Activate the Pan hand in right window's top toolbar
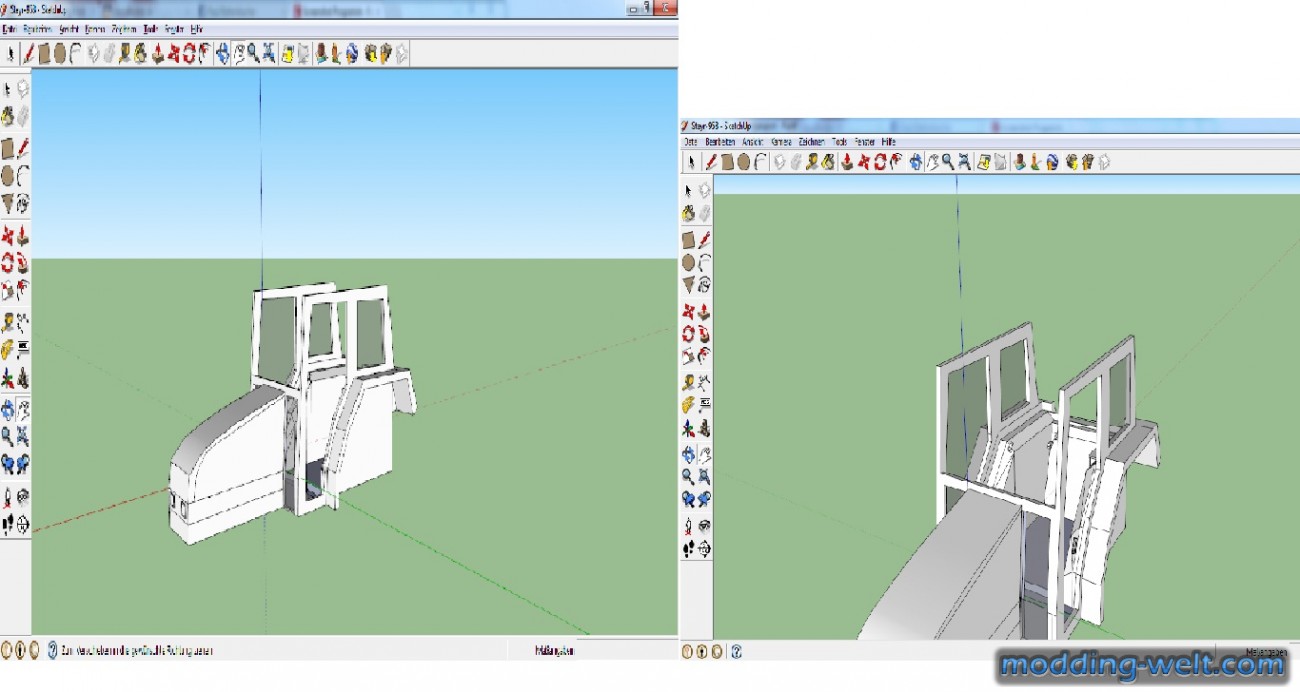Viewport: 1300px width, 692px height. click(932, 162)
